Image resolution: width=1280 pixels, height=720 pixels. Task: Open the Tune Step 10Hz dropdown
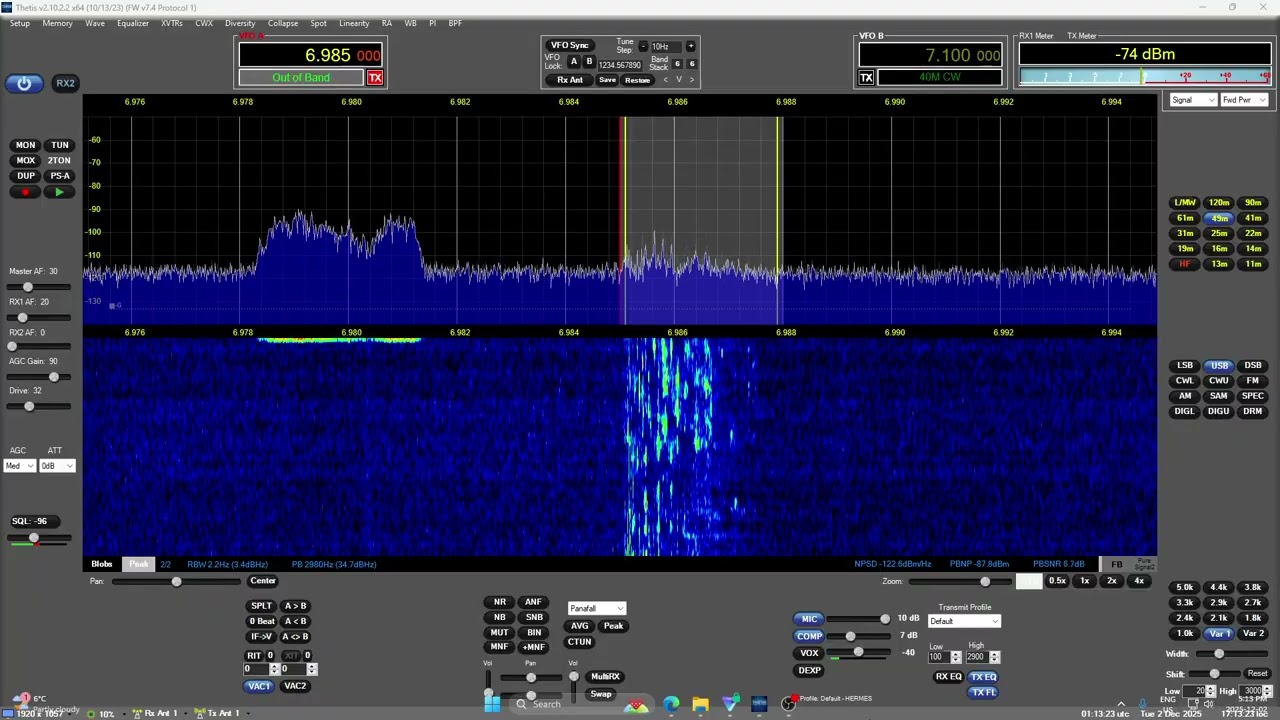pyautogui.click(x=666, y=47)
